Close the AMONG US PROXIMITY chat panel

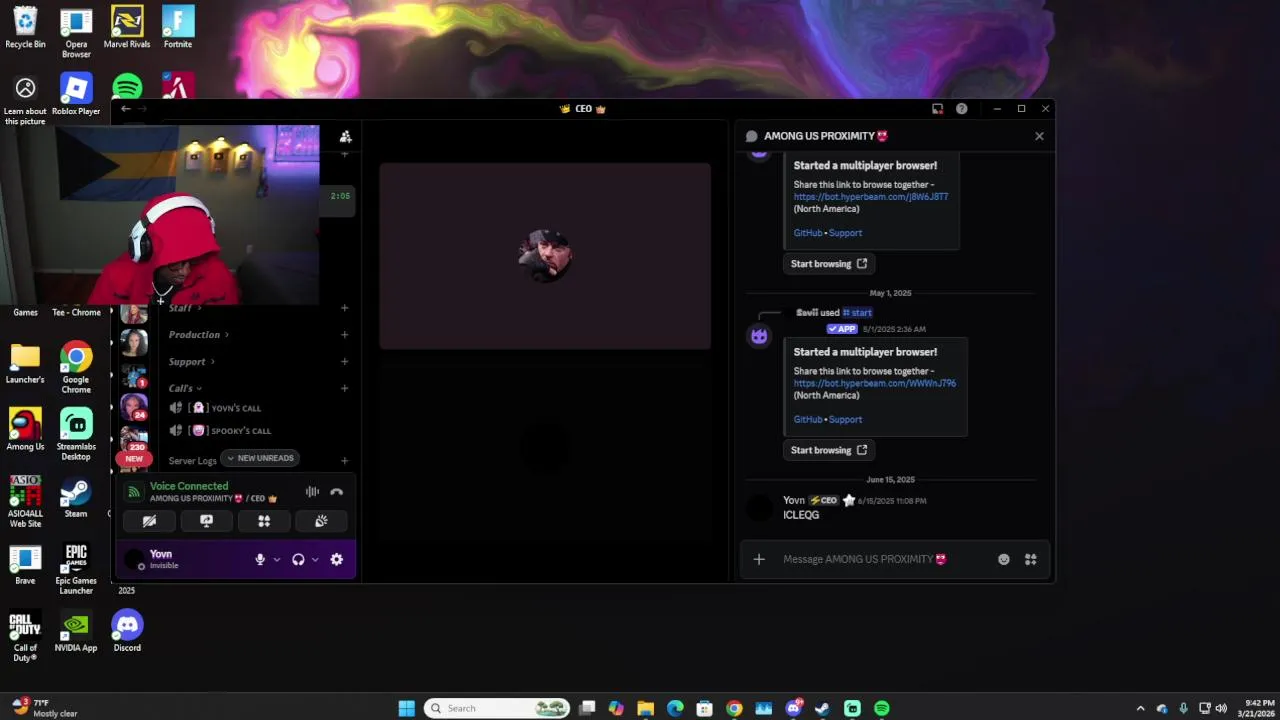pyautogui.click(x=1039, y=136)
